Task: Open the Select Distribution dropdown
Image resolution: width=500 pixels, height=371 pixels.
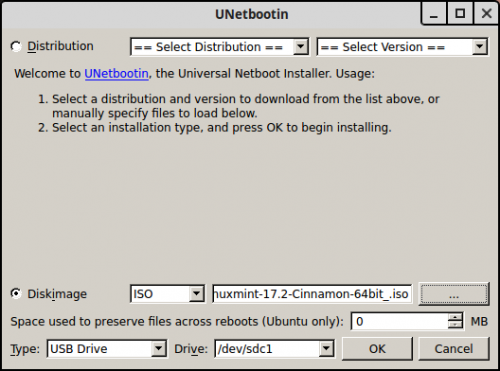Action: point(220,47)
